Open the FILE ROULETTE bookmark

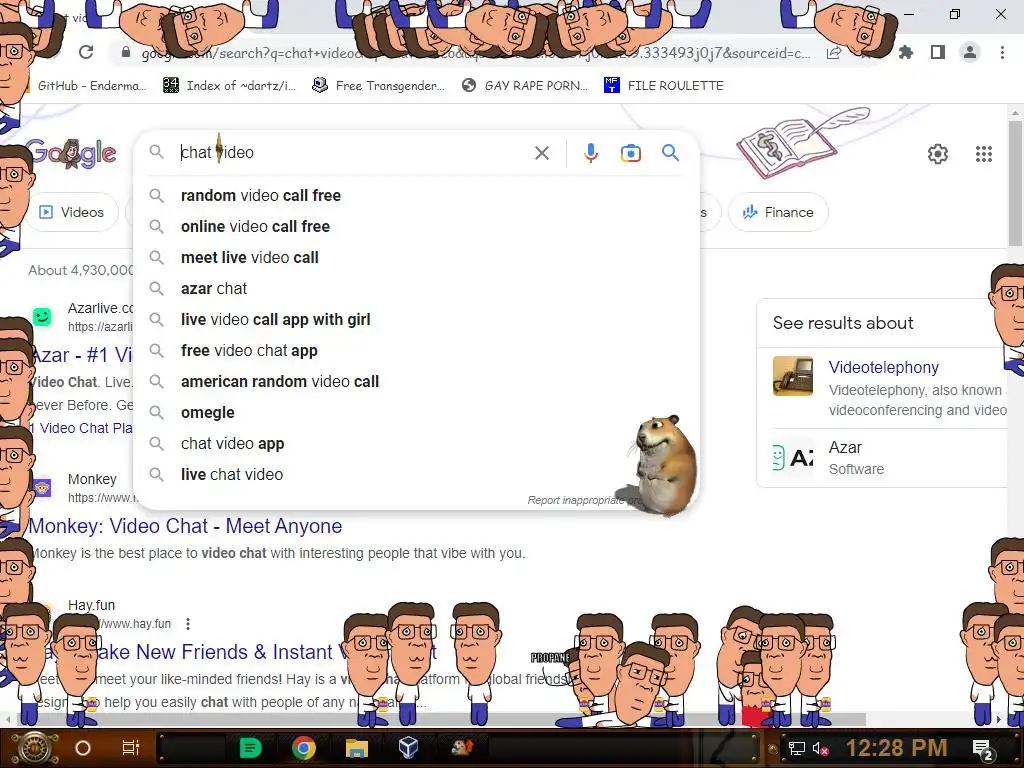click(x=664, y=86)
